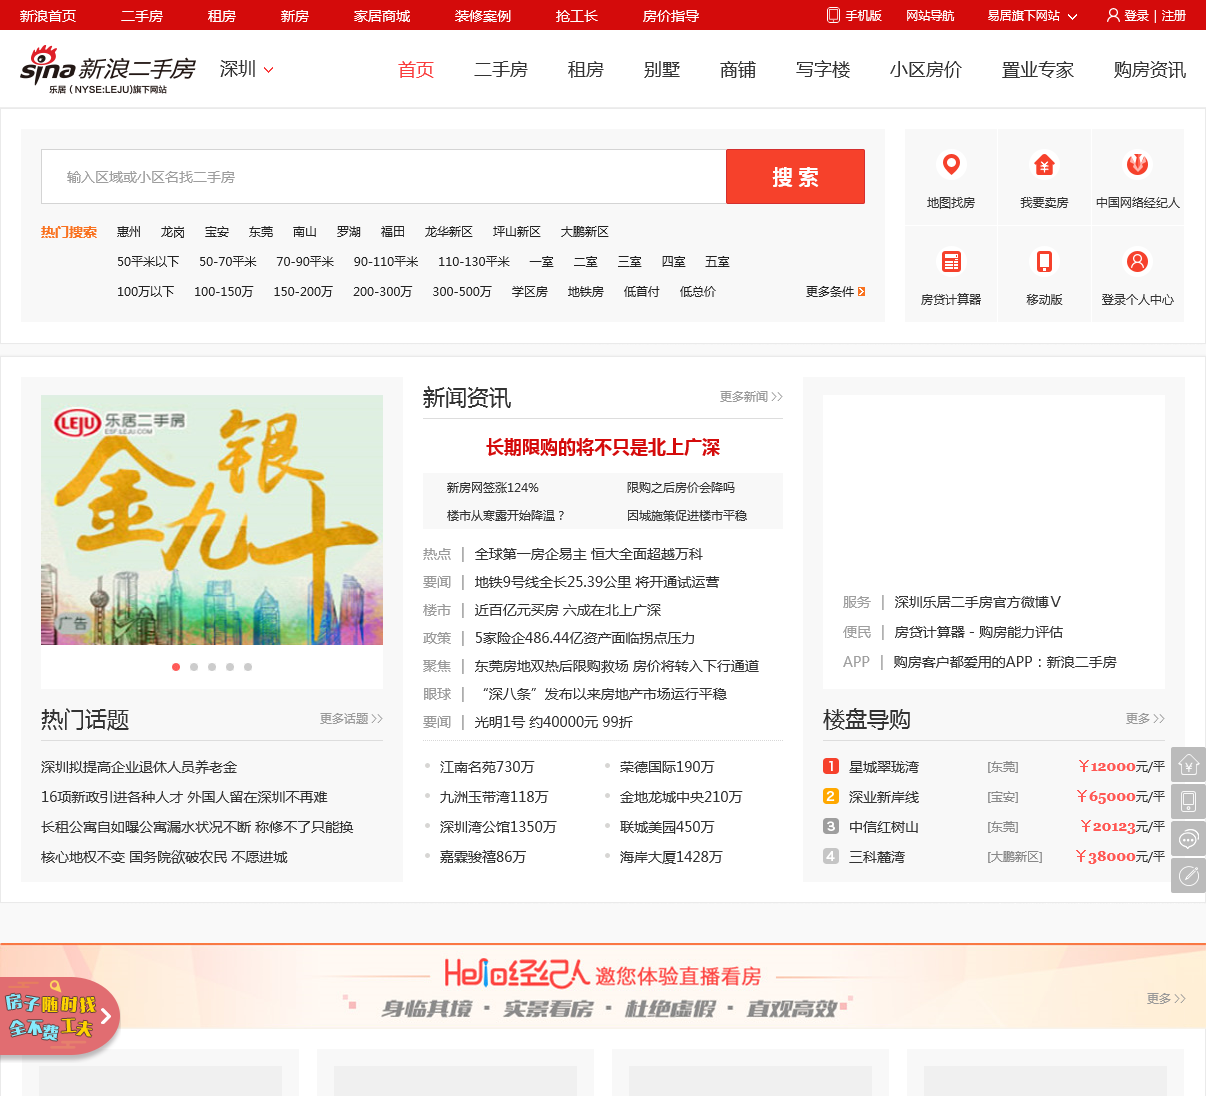Click the floating sidebar feedback pencil icon
1206x1096 pixels.
tap(1188, 876)
